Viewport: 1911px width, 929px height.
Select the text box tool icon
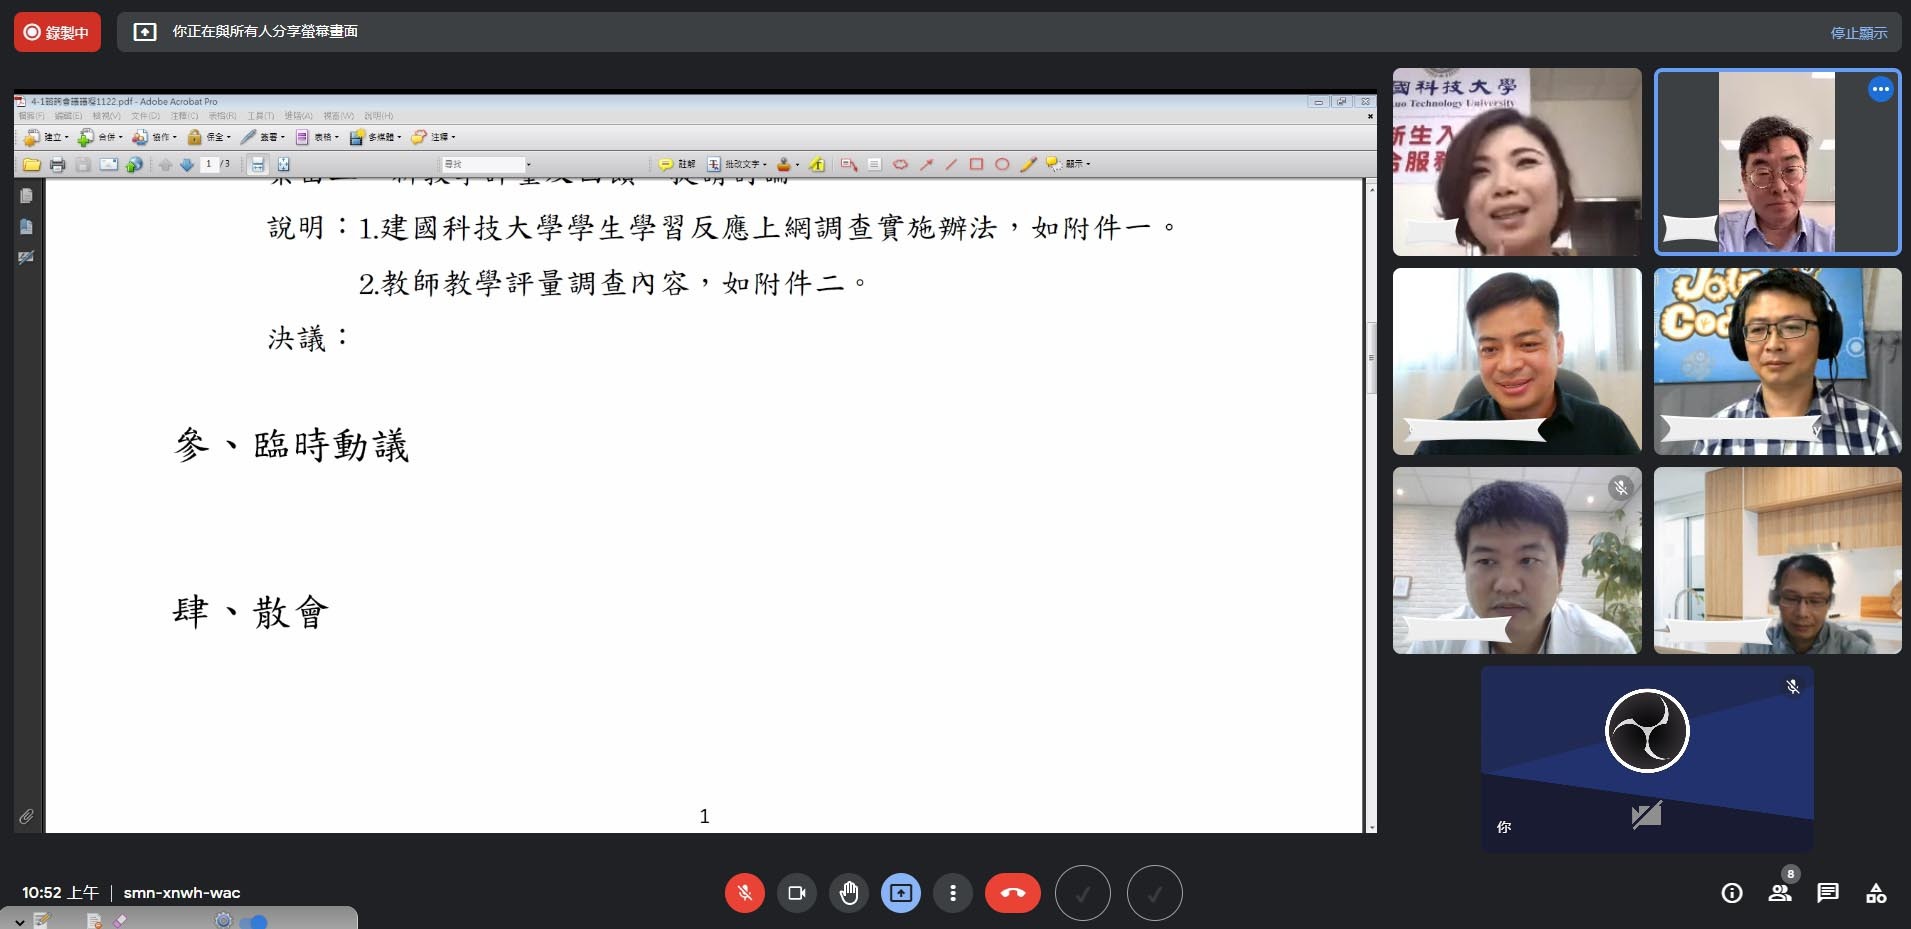pos(874,164)
